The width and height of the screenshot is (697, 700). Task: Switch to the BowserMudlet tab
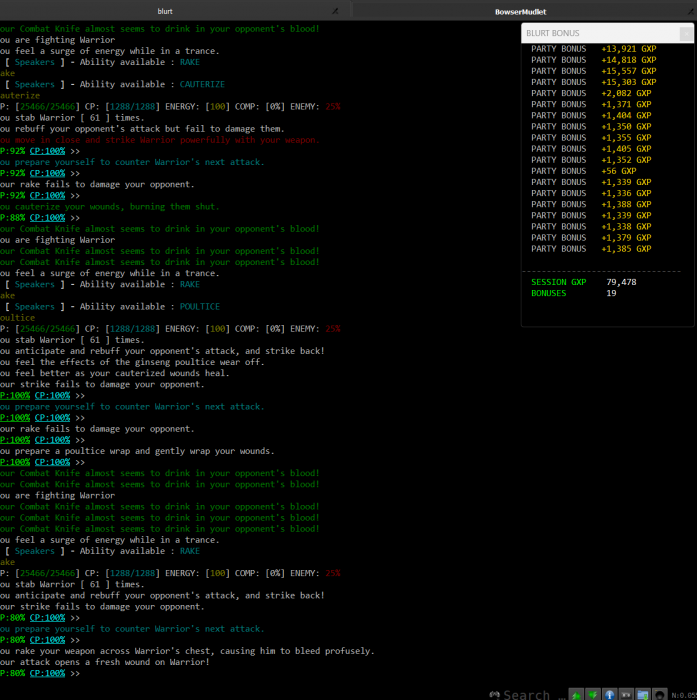(x=520, y=12)
